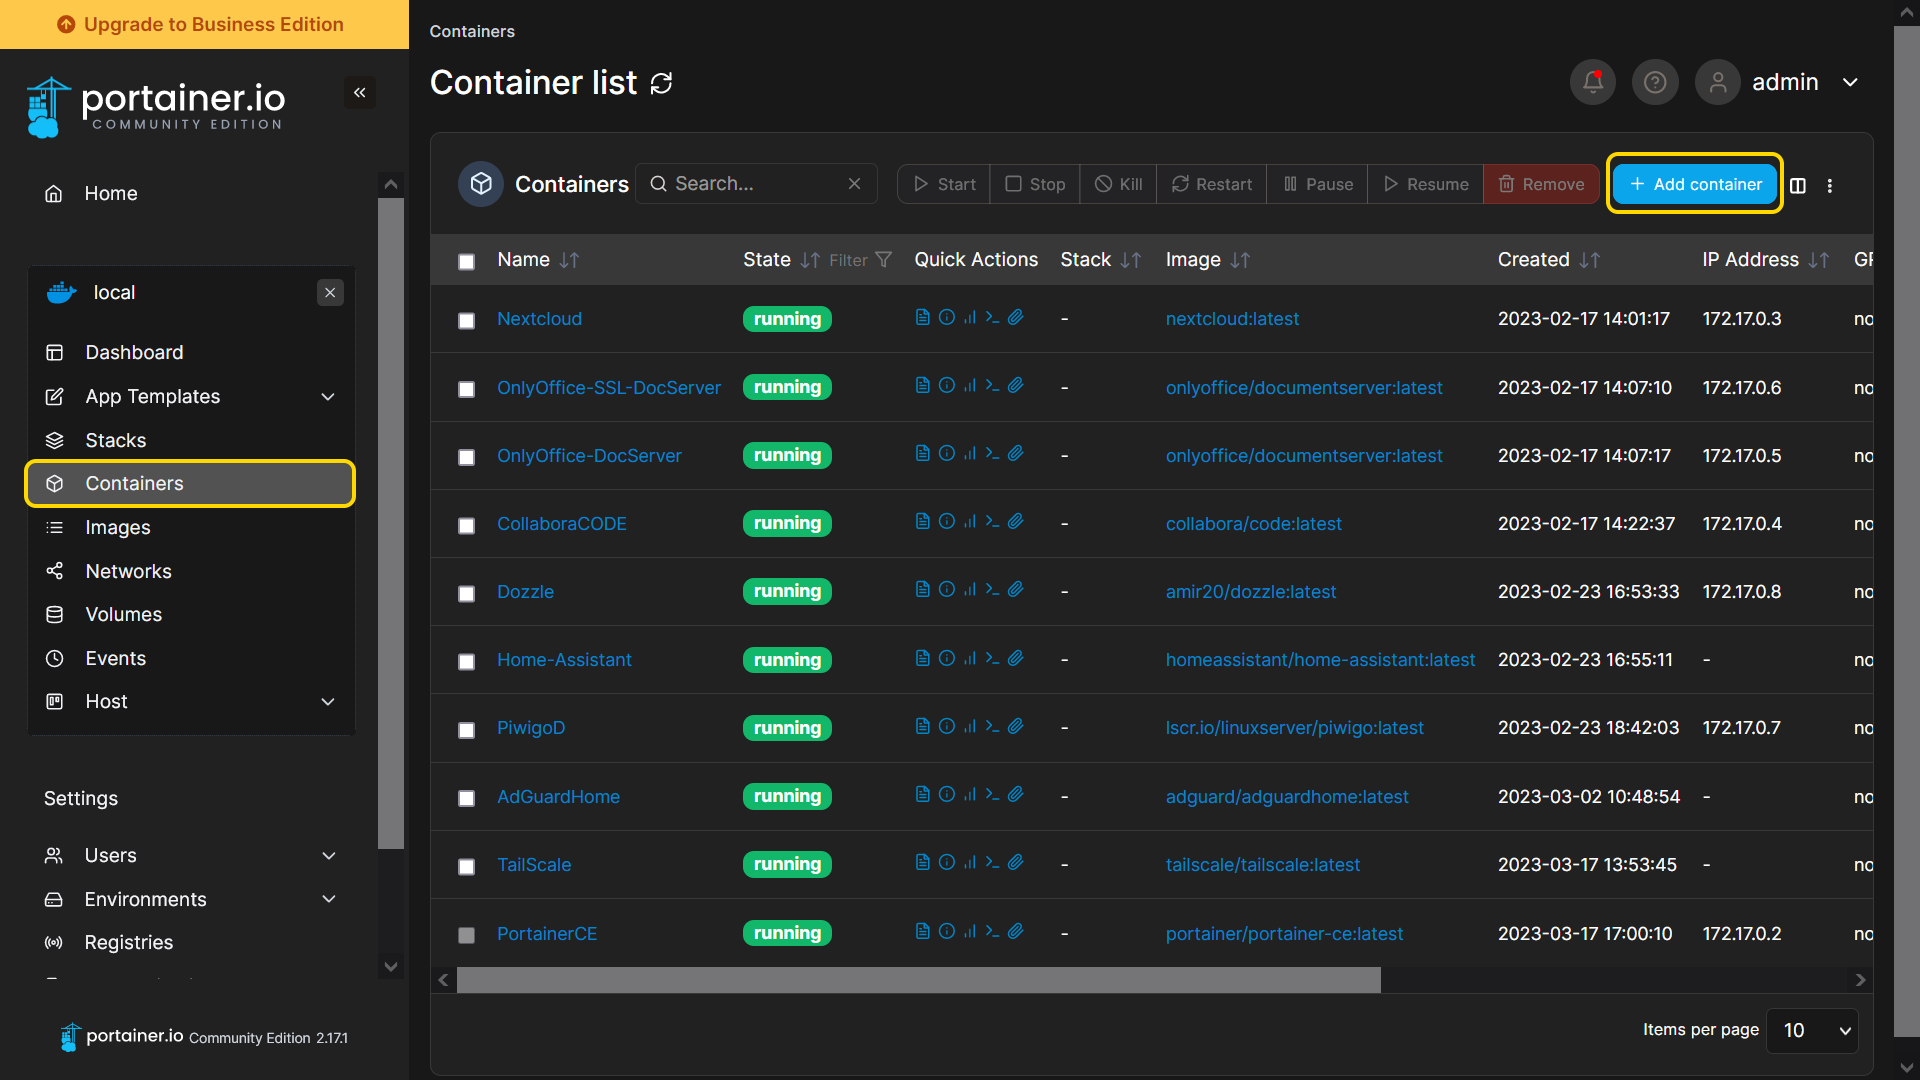
Task: Expand the Environments settings submenu
Action: (328, 899)
